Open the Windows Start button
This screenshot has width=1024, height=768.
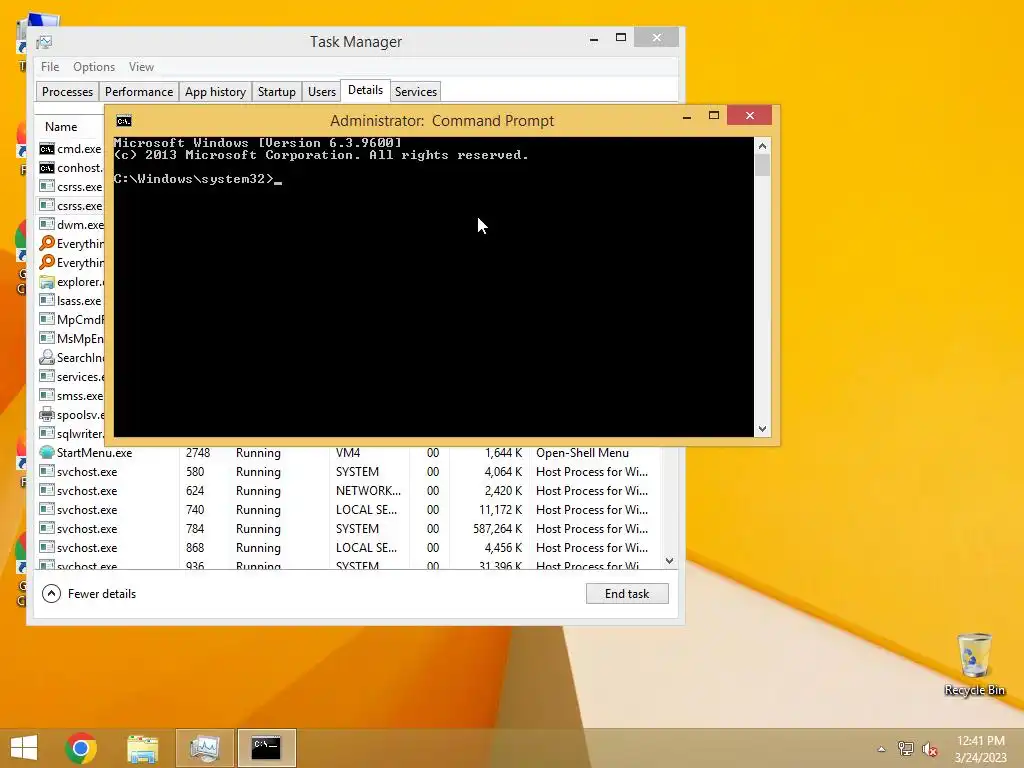(x=24, y=748)
